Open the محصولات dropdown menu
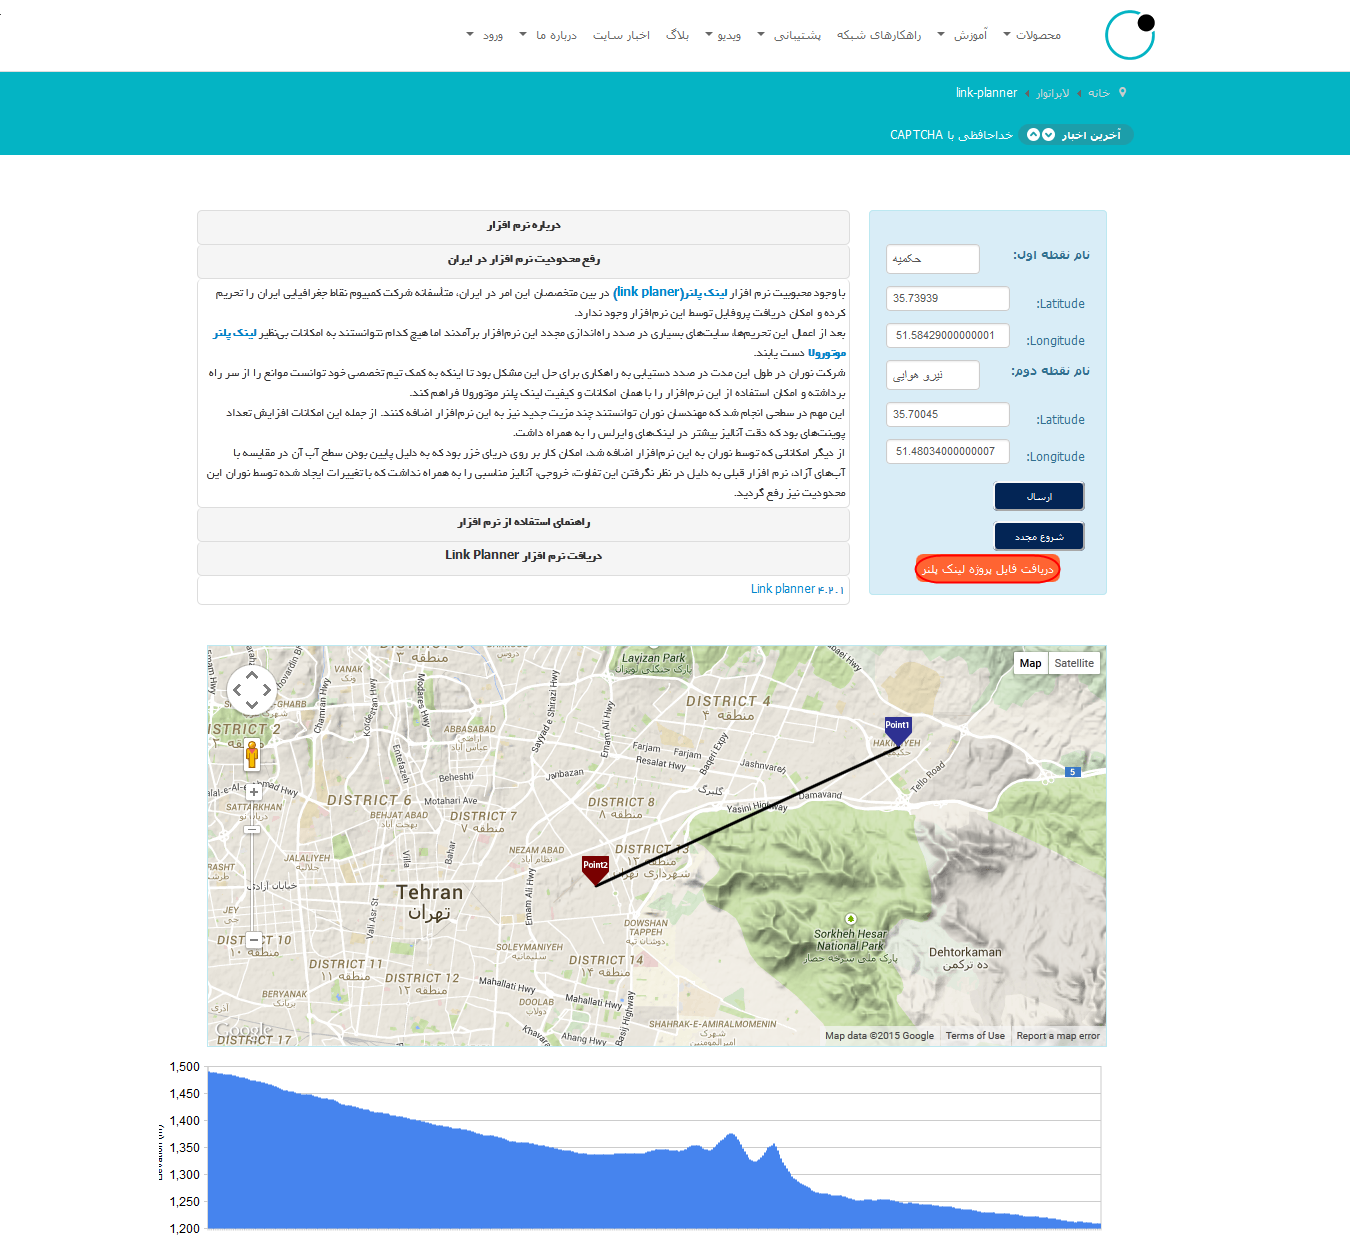Viewport: 1350px width, 1257px height. click(x=1032, y=35)
